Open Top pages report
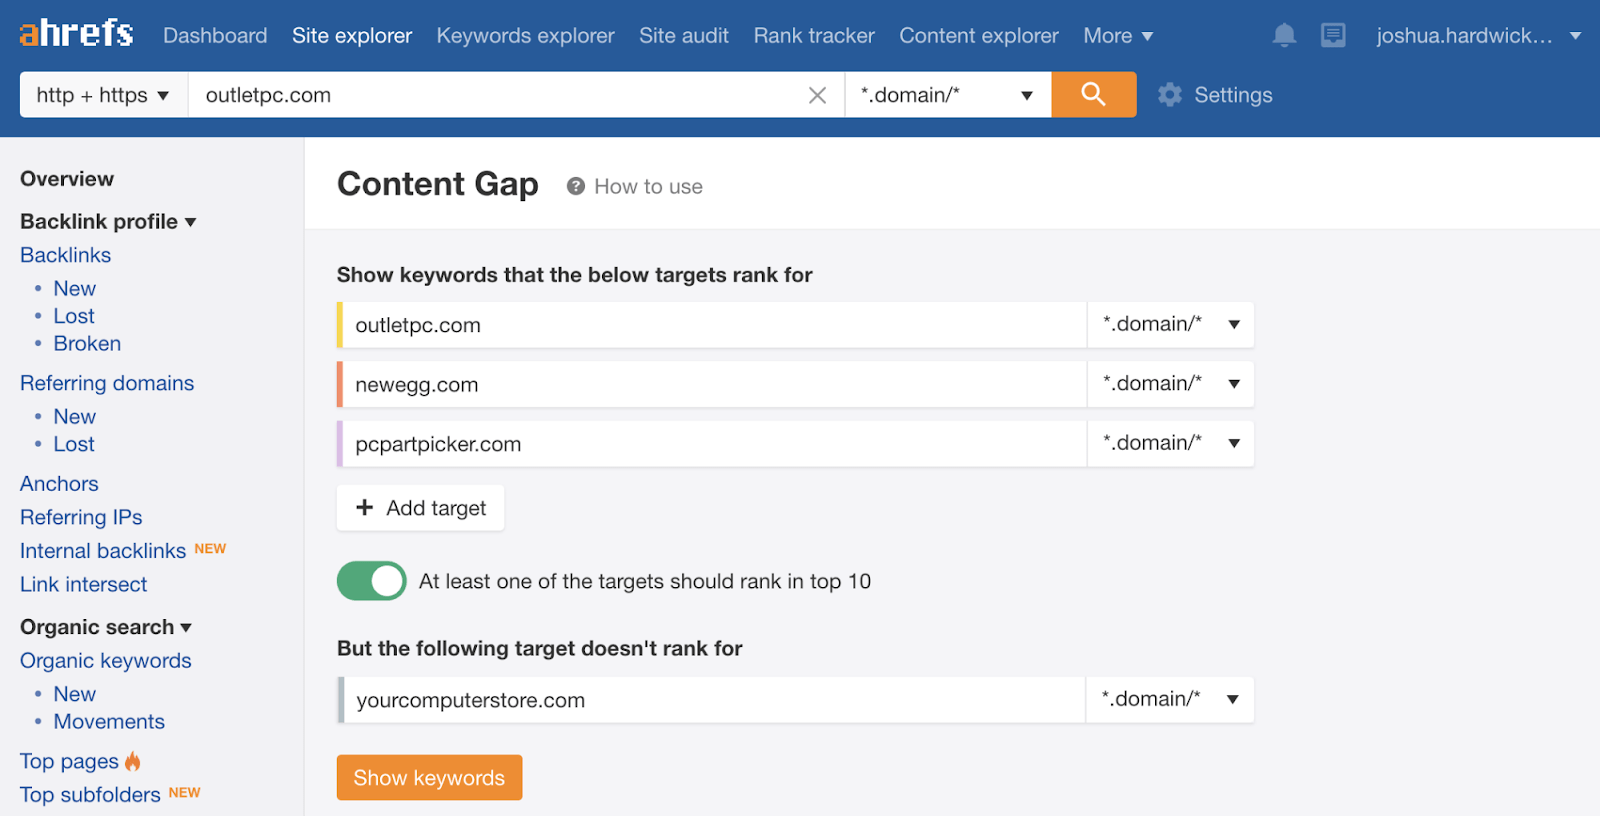The width and height of the screenshot is (1600, 816). [x=69, y=762]
